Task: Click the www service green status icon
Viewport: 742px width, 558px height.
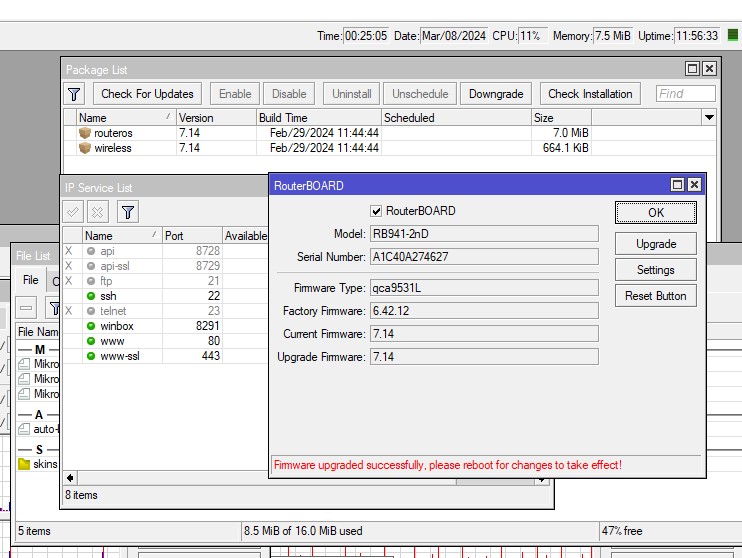Action: coord(91,341)
